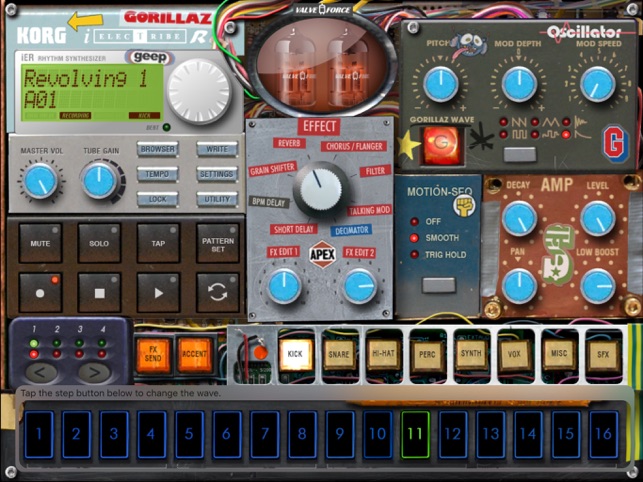Start playback with the play button
643x482 pixels.
pos(158,293)
